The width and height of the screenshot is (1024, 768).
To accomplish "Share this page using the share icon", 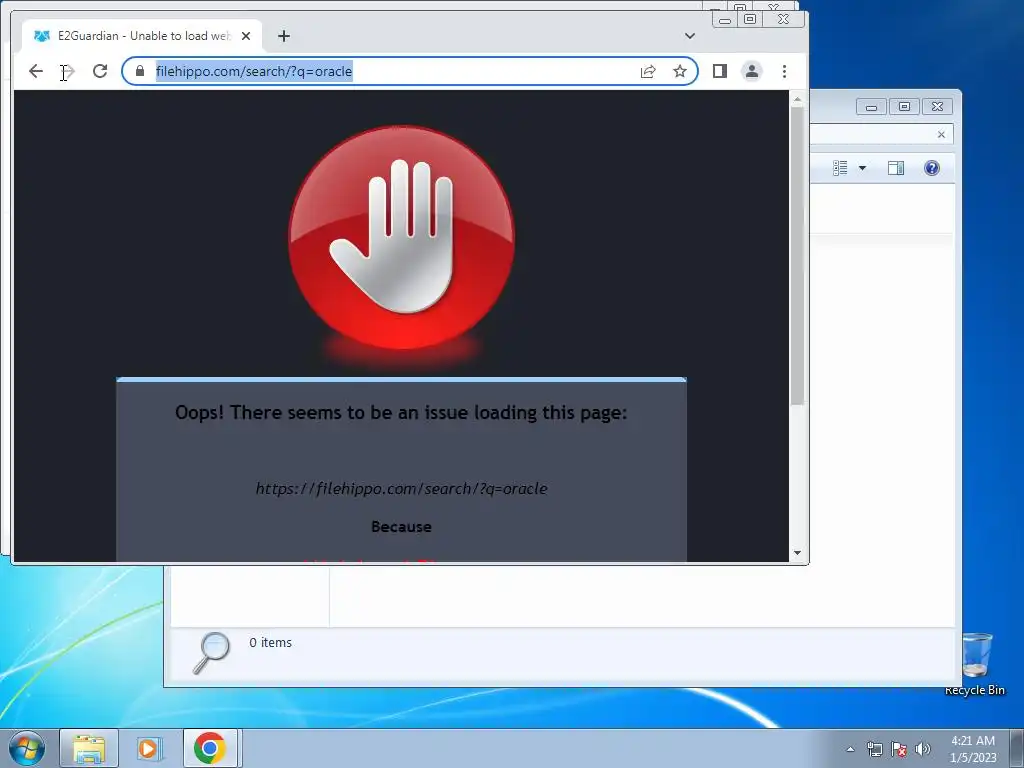I will (x=648, y=71).
